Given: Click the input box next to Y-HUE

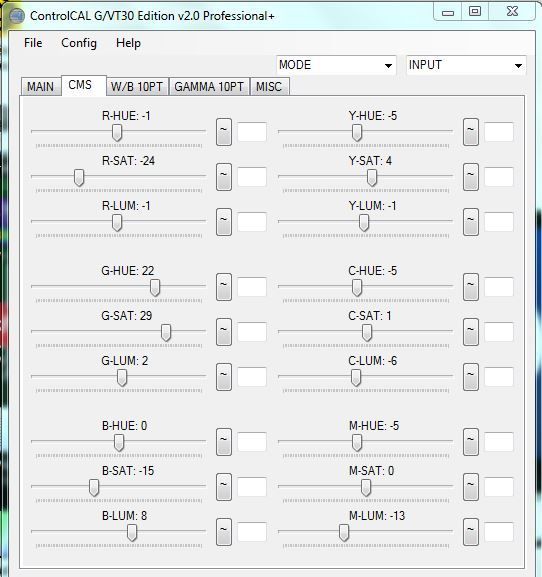Looking at the screenshot, I should tap(499, 132).
